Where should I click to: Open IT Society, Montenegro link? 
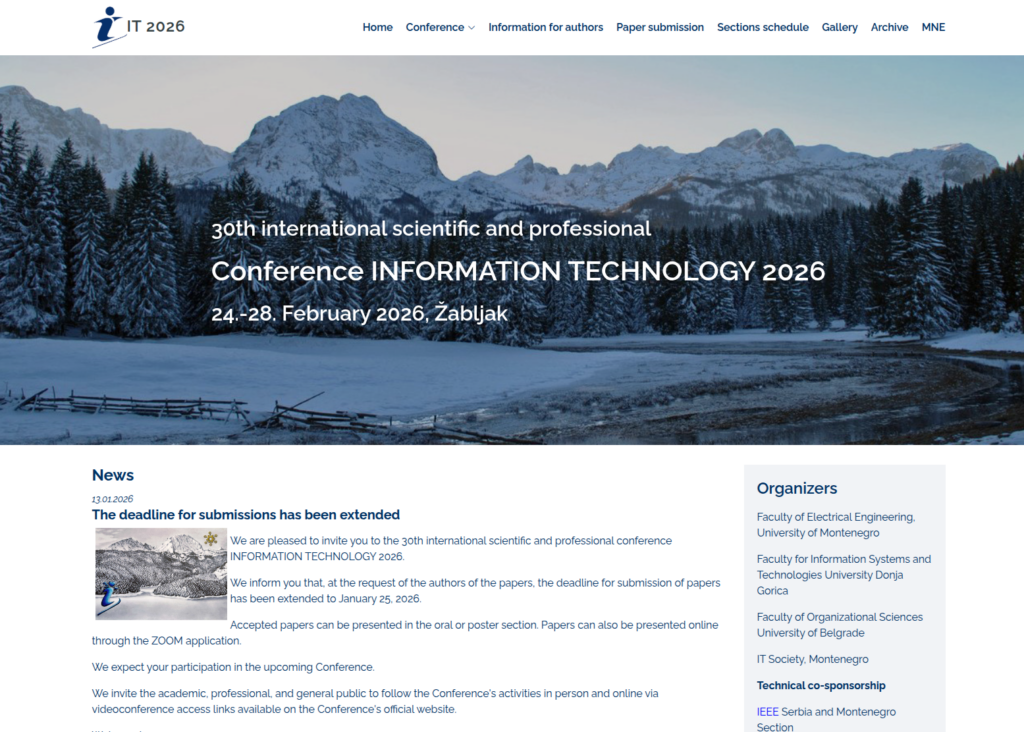[812, 659]
